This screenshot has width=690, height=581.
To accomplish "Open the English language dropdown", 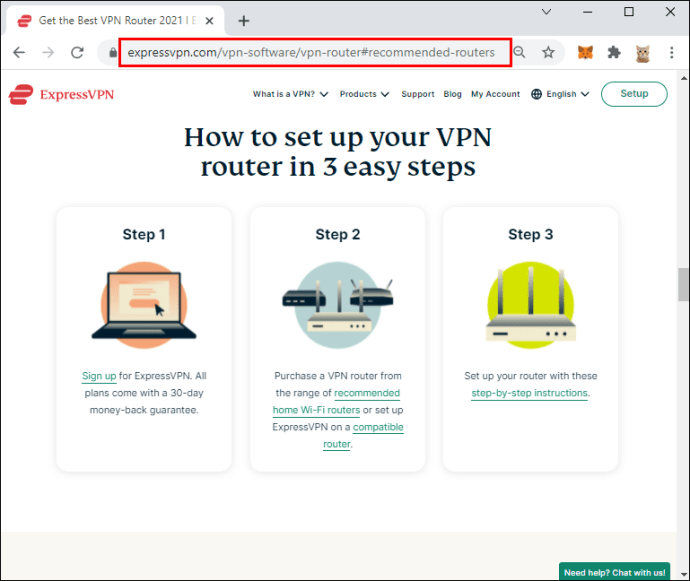I will click(568, 94).
